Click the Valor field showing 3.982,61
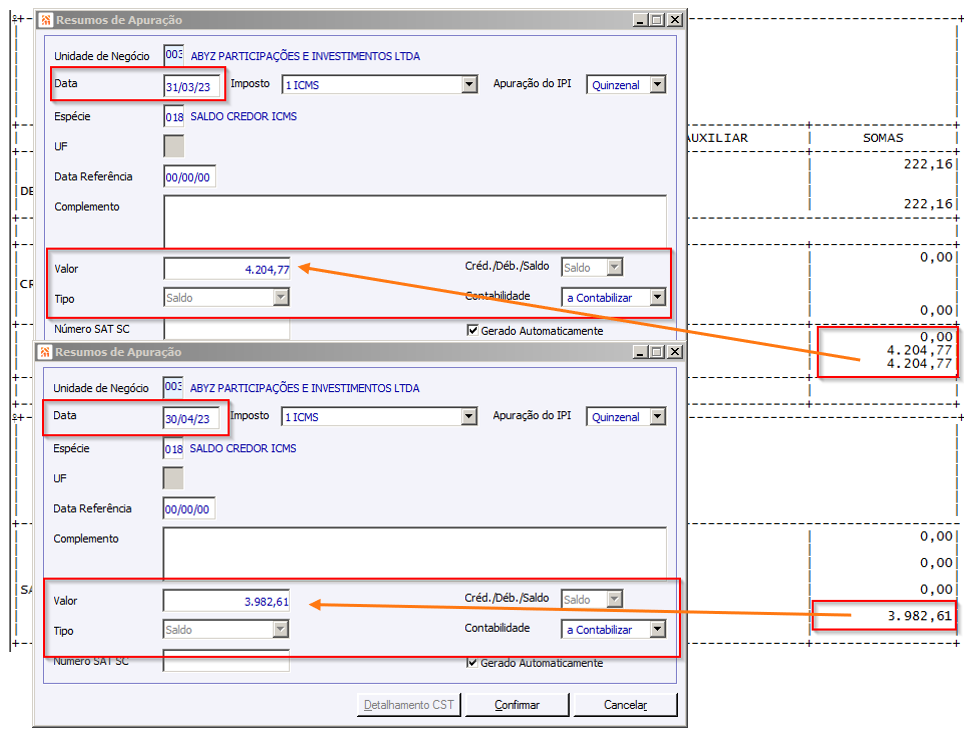The width and height of the screenshot is (967, 733). tap(226, 601)
